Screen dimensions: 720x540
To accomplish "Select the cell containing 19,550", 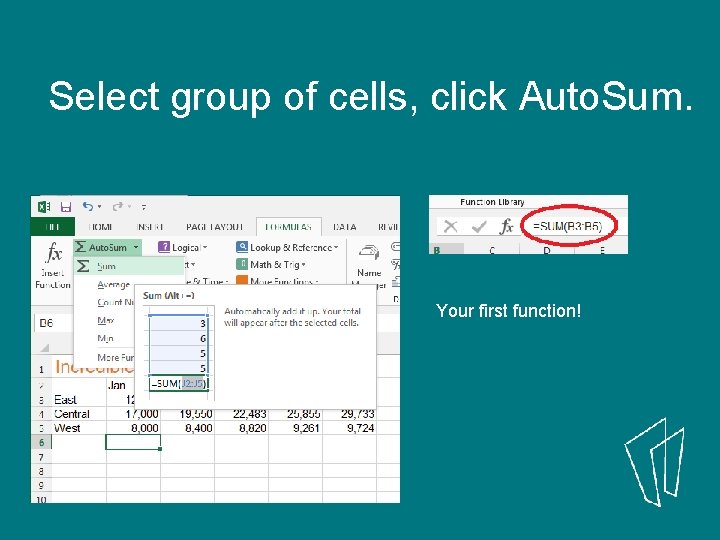I will (187, 414).
